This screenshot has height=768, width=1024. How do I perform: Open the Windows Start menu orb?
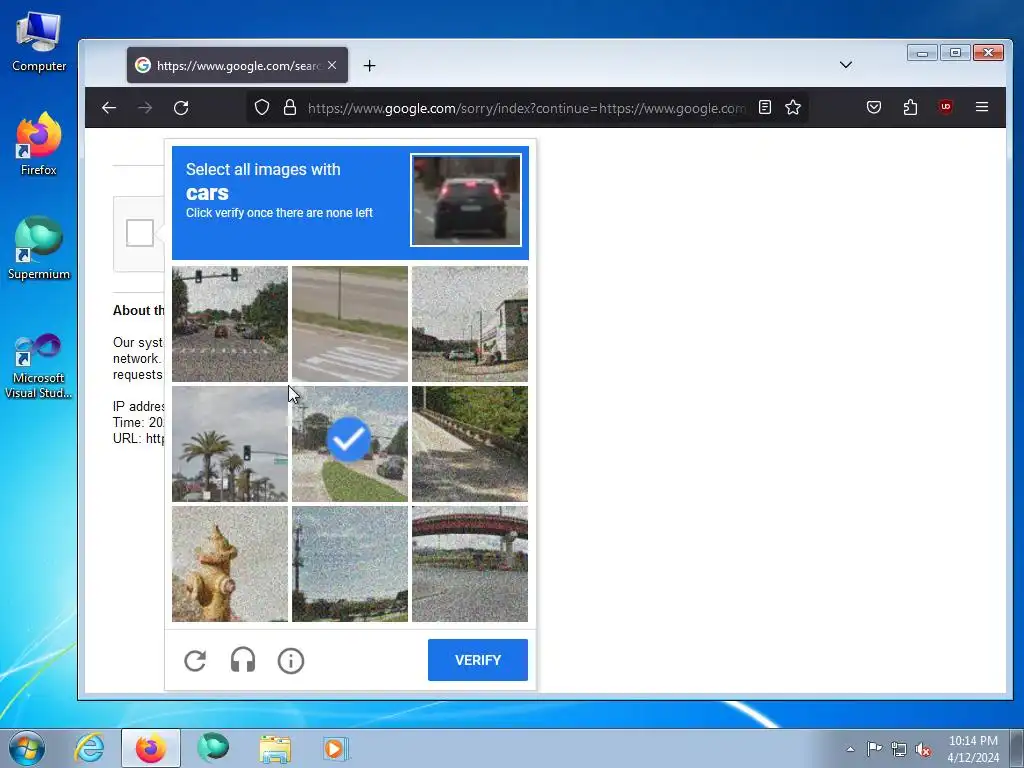point(27,748)
